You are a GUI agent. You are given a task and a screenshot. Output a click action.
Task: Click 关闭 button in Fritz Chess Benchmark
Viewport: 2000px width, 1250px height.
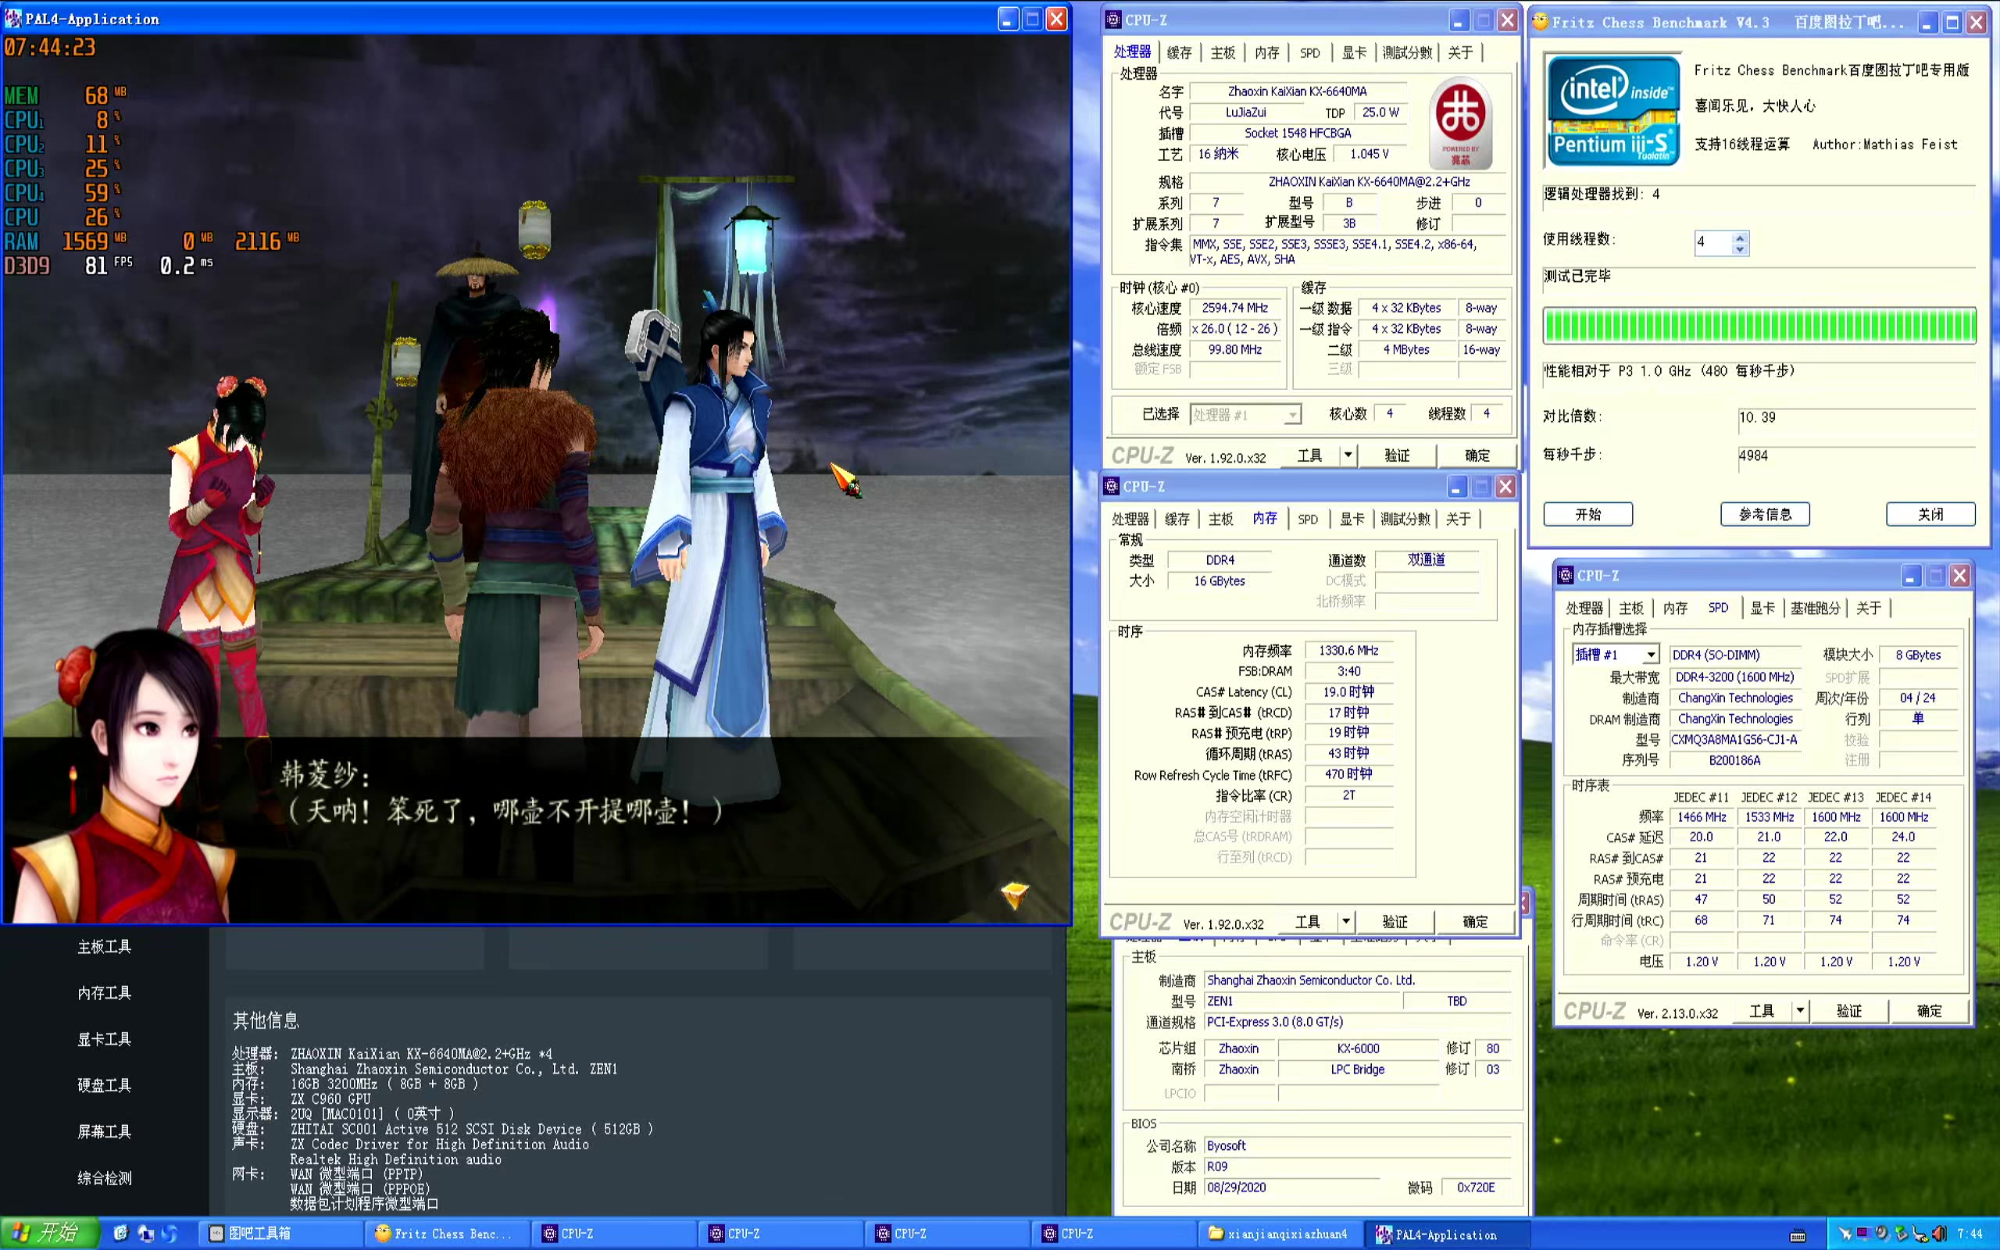point(1931,514)
